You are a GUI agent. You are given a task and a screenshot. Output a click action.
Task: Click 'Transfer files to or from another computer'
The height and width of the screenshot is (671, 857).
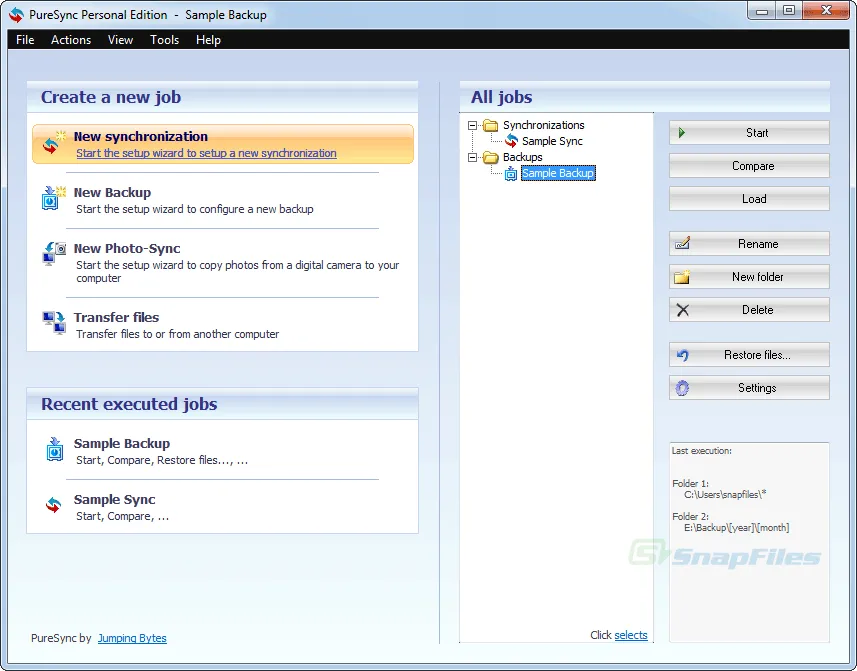click(178, 334)
